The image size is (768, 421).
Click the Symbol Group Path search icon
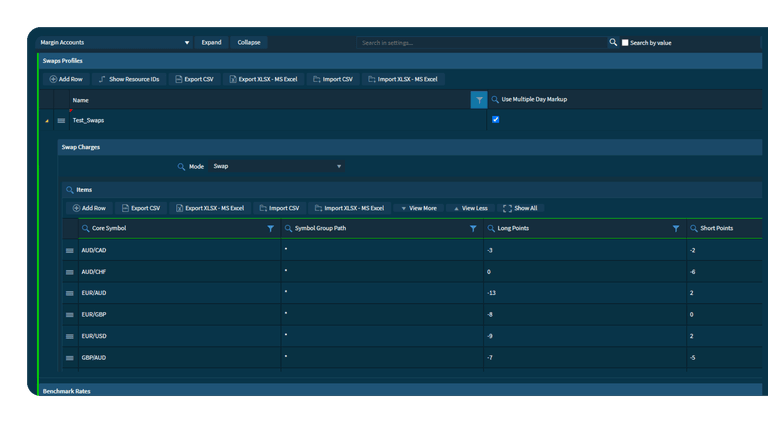point(288,228)
